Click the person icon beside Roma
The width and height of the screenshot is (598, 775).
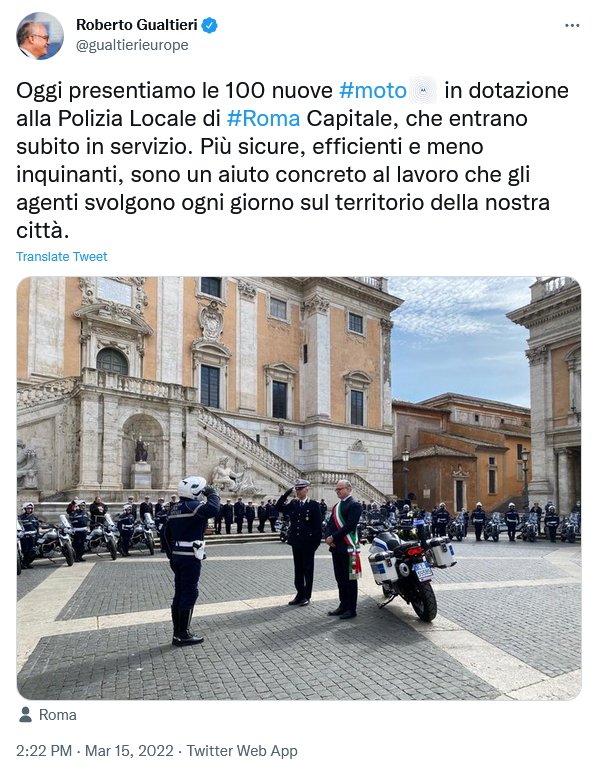click(x=25, y=715)
